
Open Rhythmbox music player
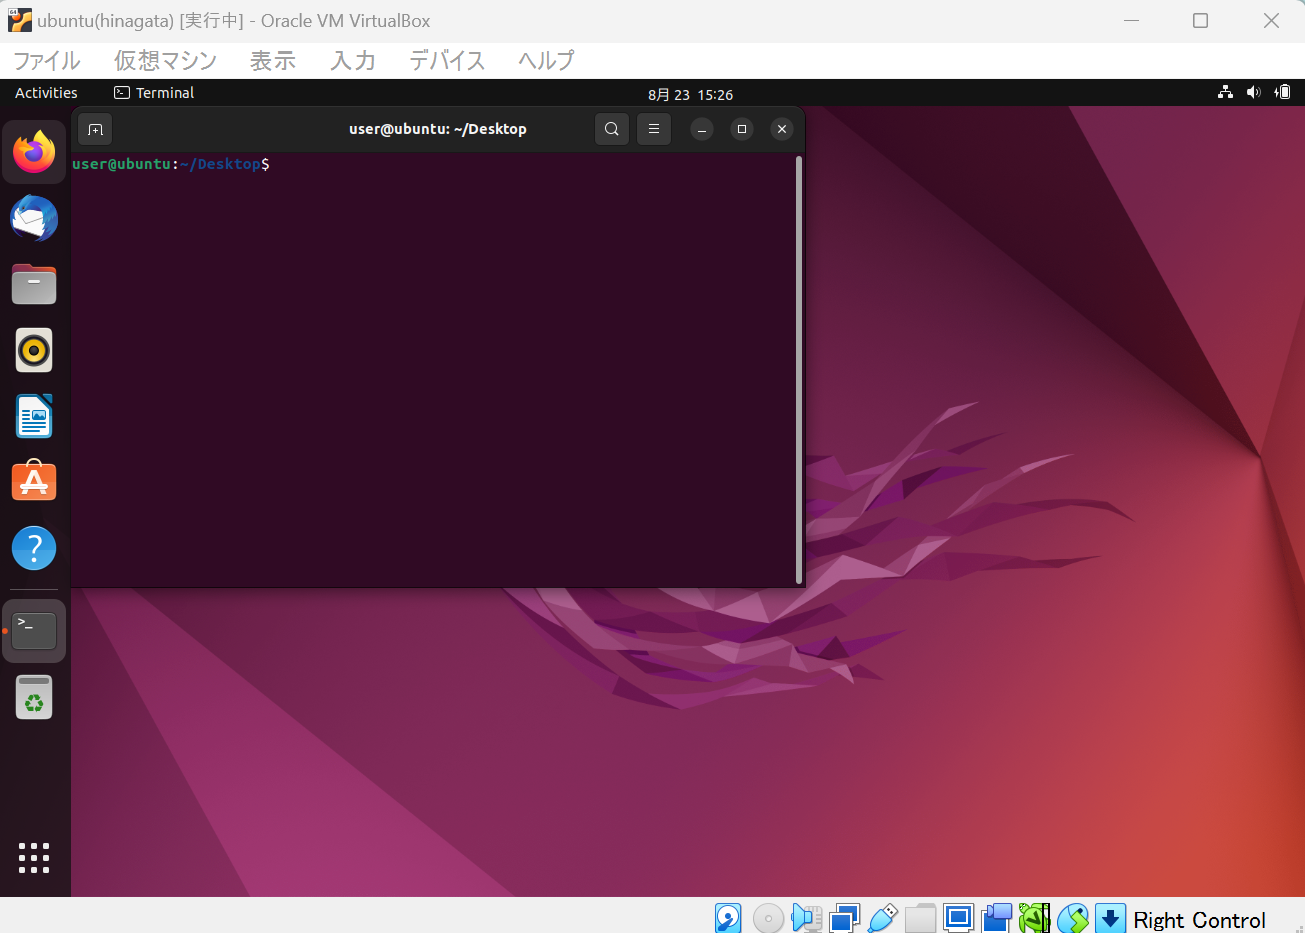[34, 350]
